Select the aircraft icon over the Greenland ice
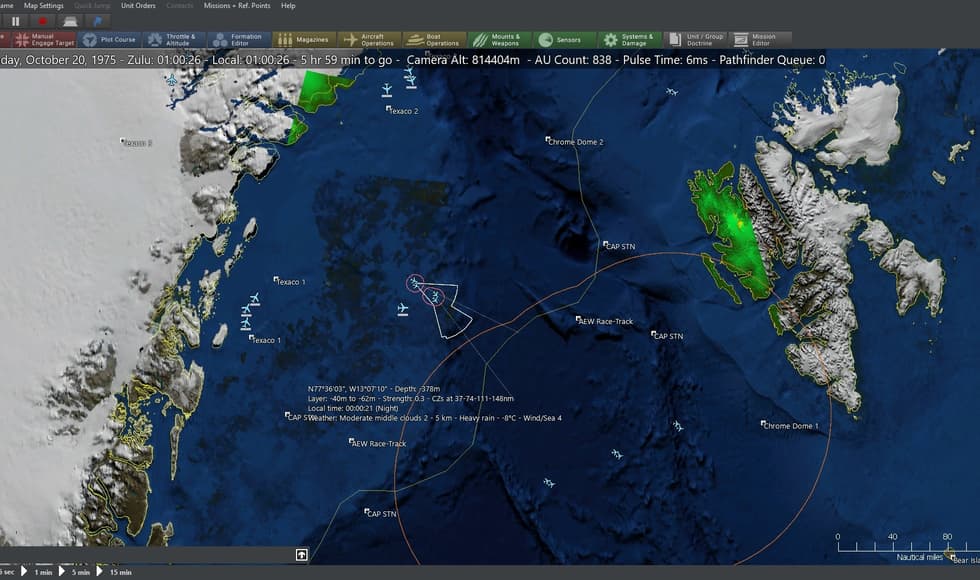This screenshot has width=980, height=580. coord(172,80)
